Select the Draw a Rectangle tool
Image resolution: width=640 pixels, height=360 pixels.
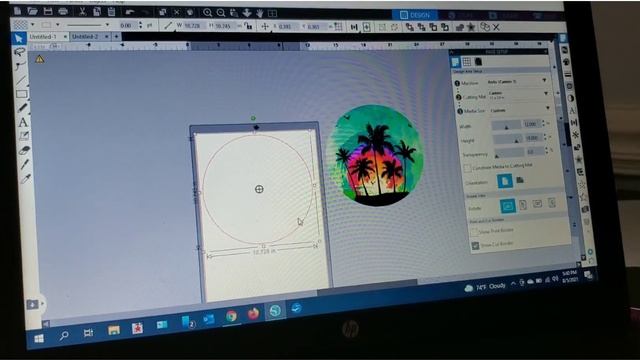pyautogui.click(x=22, y=94)
